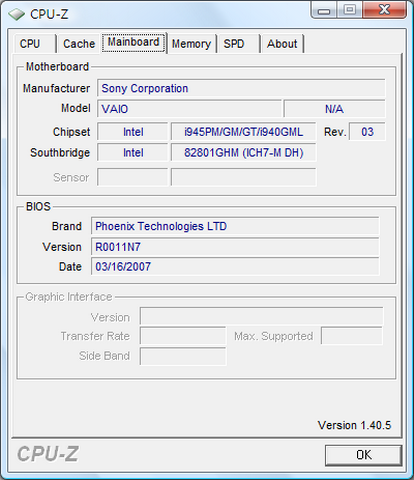
Task: Click the empty Sensor vendor field
Action: (x=133, y=177)
